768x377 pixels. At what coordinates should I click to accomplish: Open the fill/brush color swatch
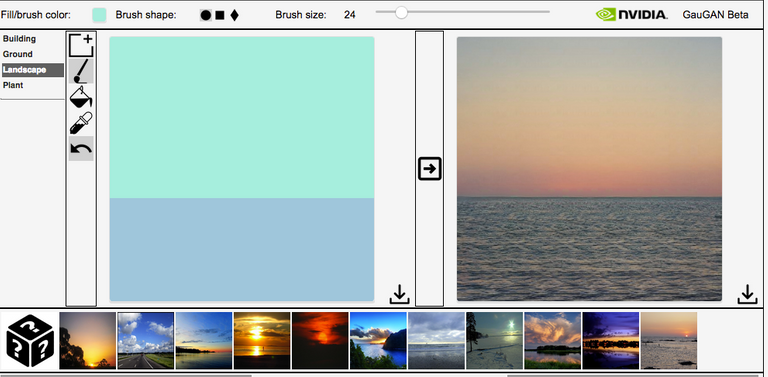click(99, 15)
